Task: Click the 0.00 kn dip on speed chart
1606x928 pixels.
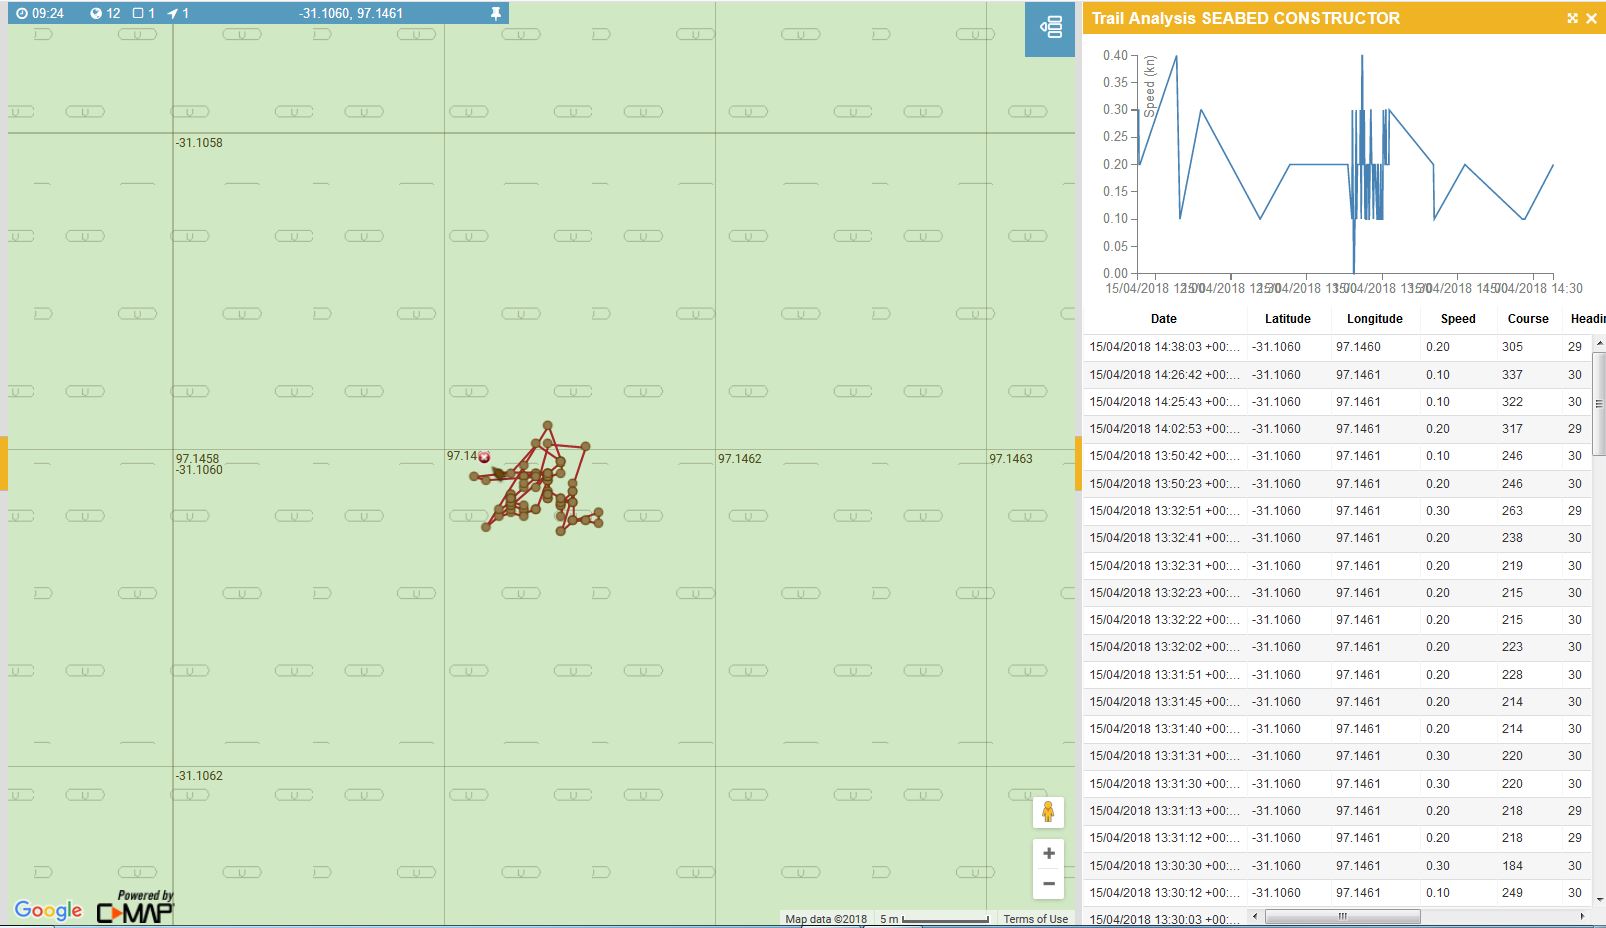Action: pos(1354,272)
